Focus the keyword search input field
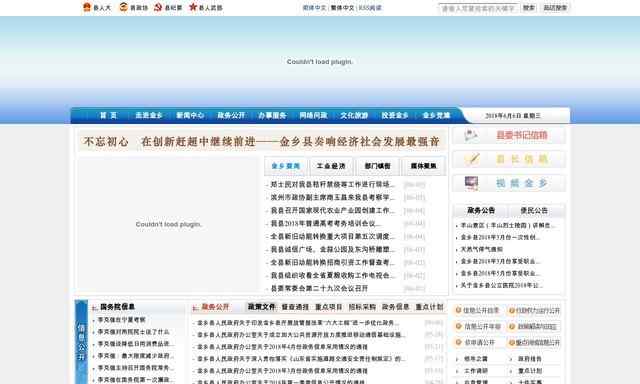Screen dimensions: 640x384 [x=478, y=8]
